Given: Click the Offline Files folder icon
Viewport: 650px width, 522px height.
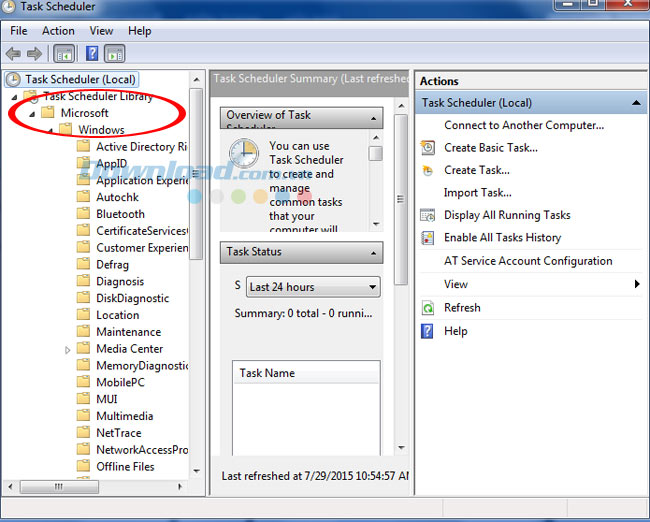Looking at the screenshot, I should pyautogui.click(x=83, y=466).
